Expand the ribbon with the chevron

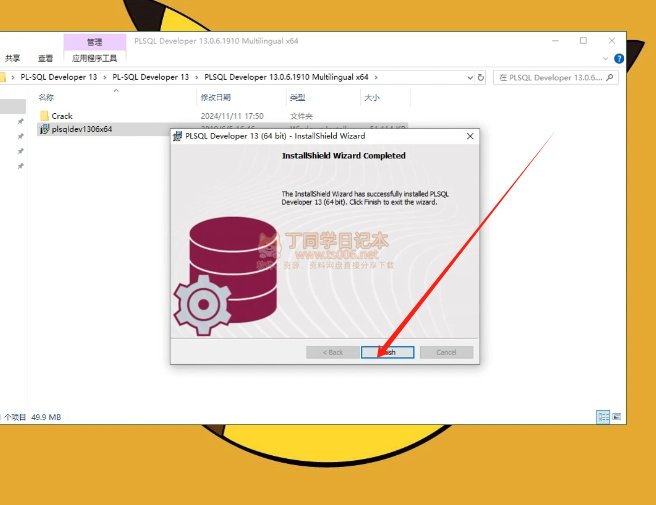pos(605,59)
